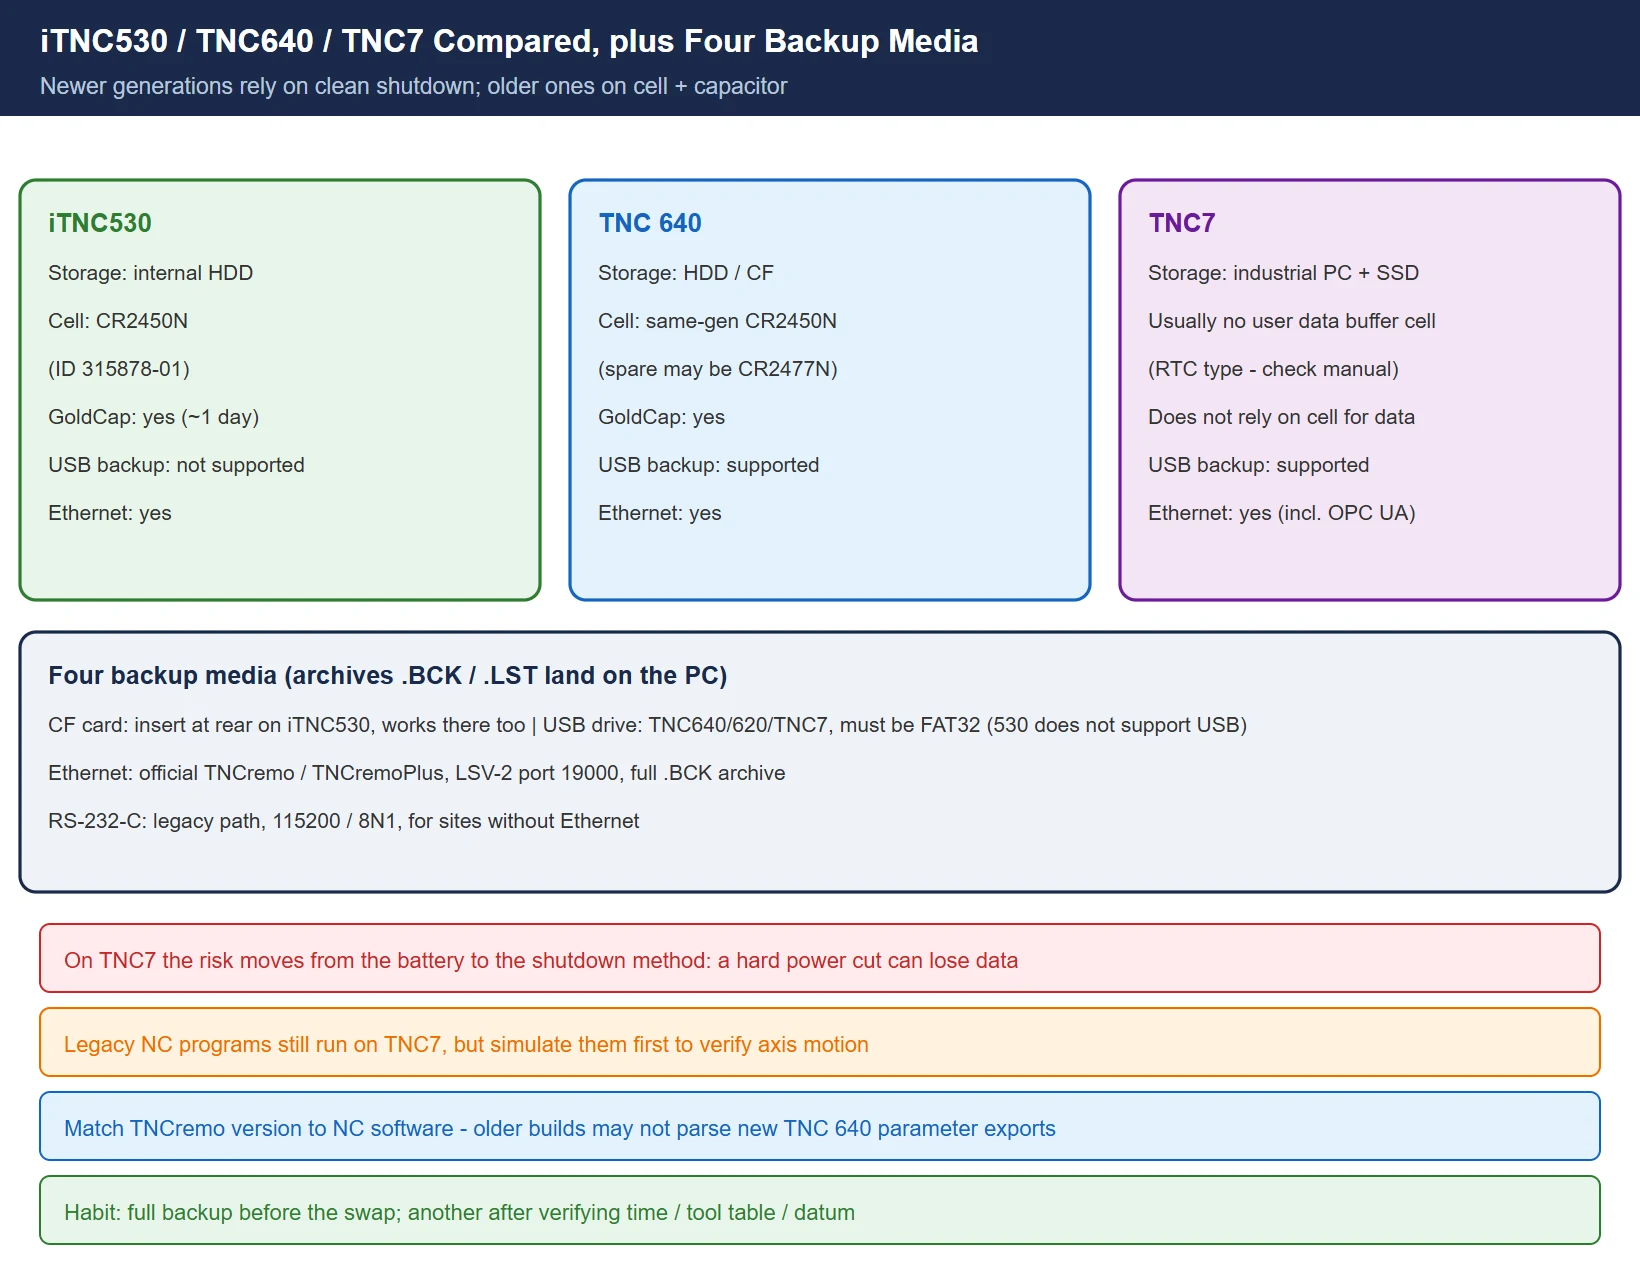Select 'RS-232-C: legacy path, 115200 / 8N1' line
Screen dimensions: 1640x1280
click(x=344, y=821)
